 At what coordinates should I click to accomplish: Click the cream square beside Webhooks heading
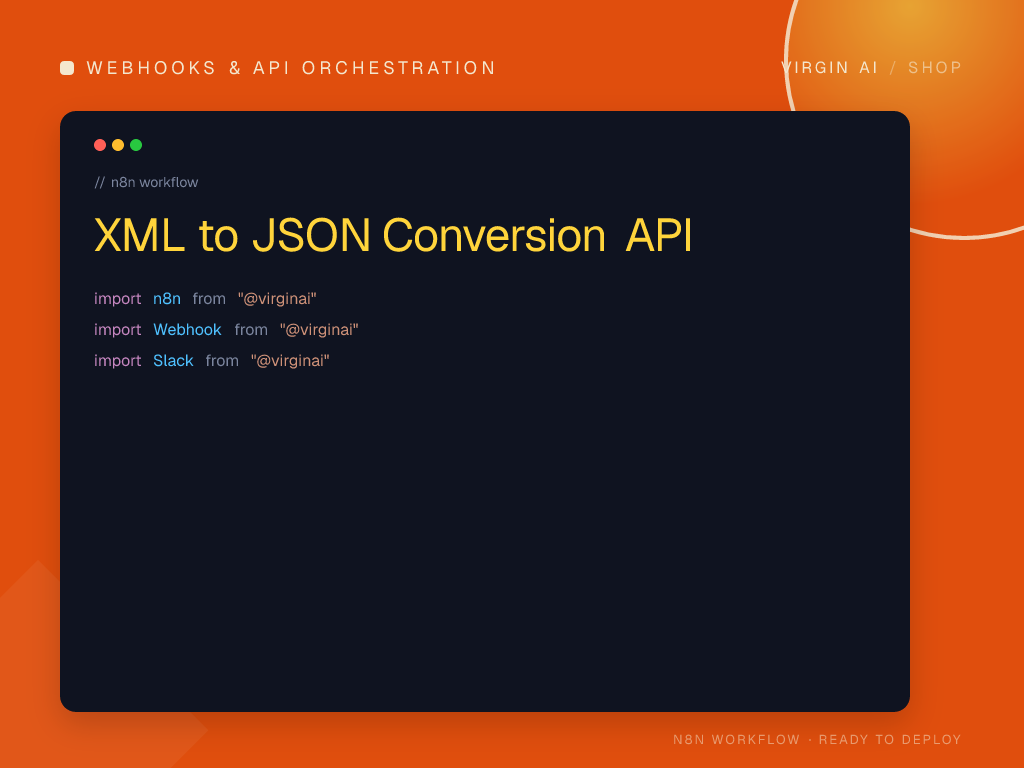67,68
